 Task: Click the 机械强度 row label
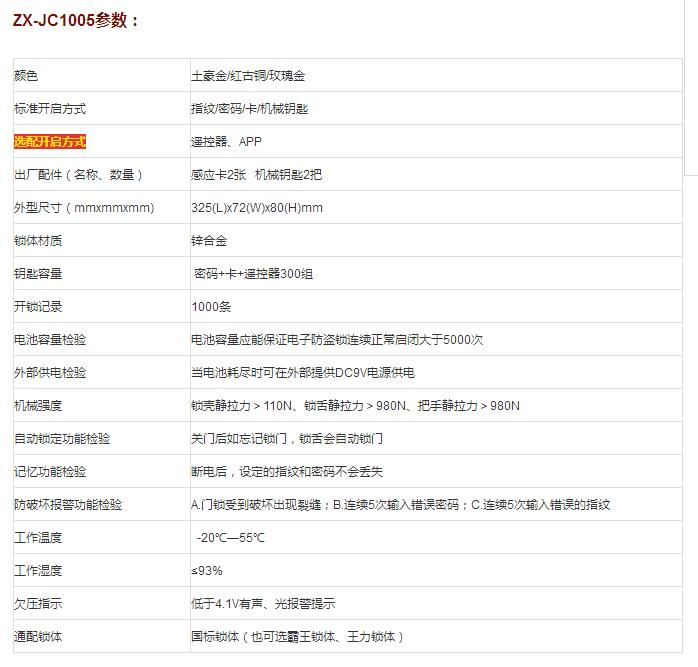[38, 406]
